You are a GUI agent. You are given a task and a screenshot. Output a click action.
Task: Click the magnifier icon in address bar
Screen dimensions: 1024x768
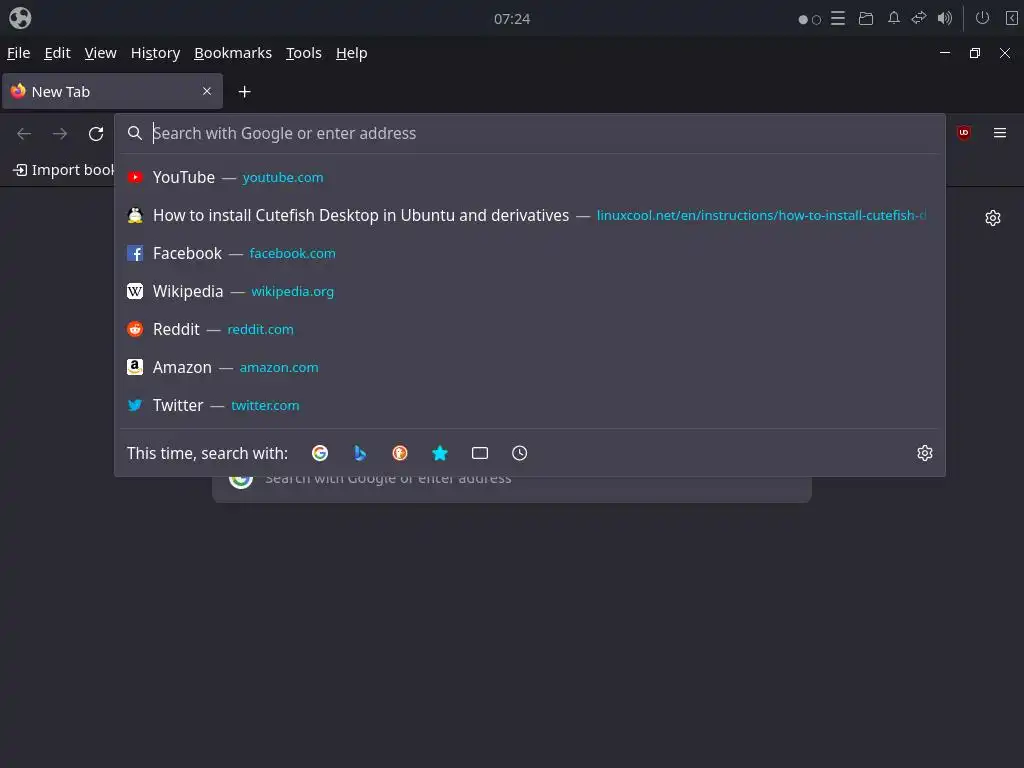pos(135,133)
